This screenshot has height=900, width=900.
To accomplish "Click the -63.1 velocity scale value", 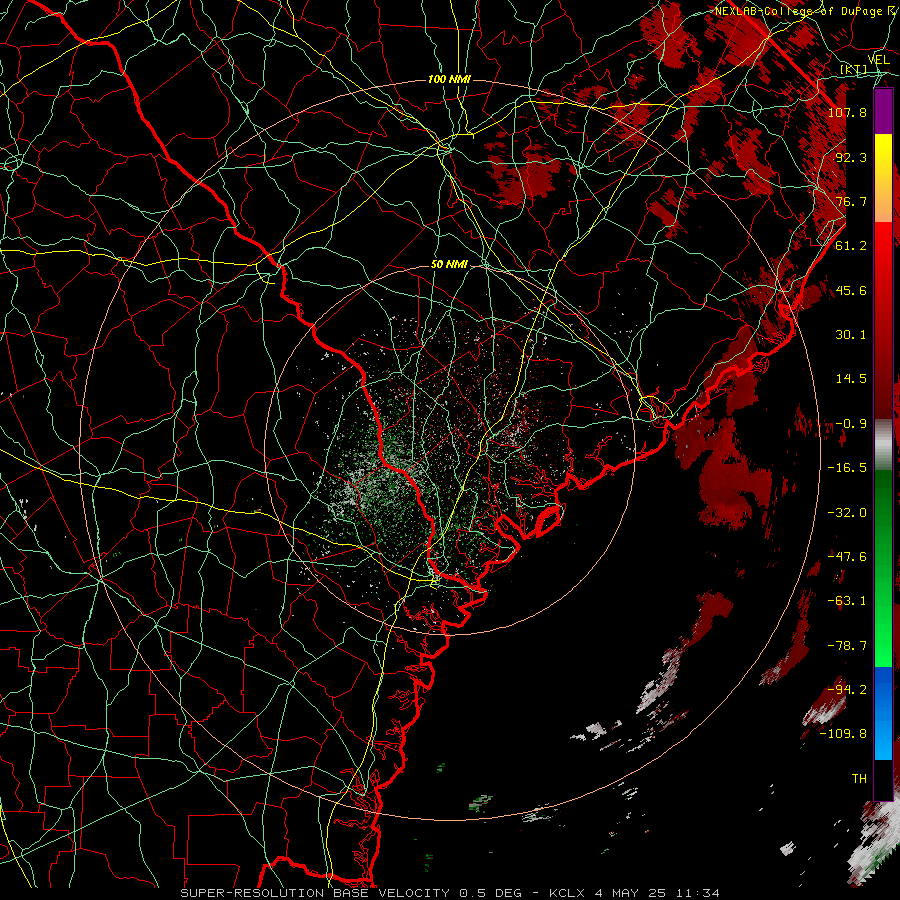I will pyautogui.click(x=847, y=601).
